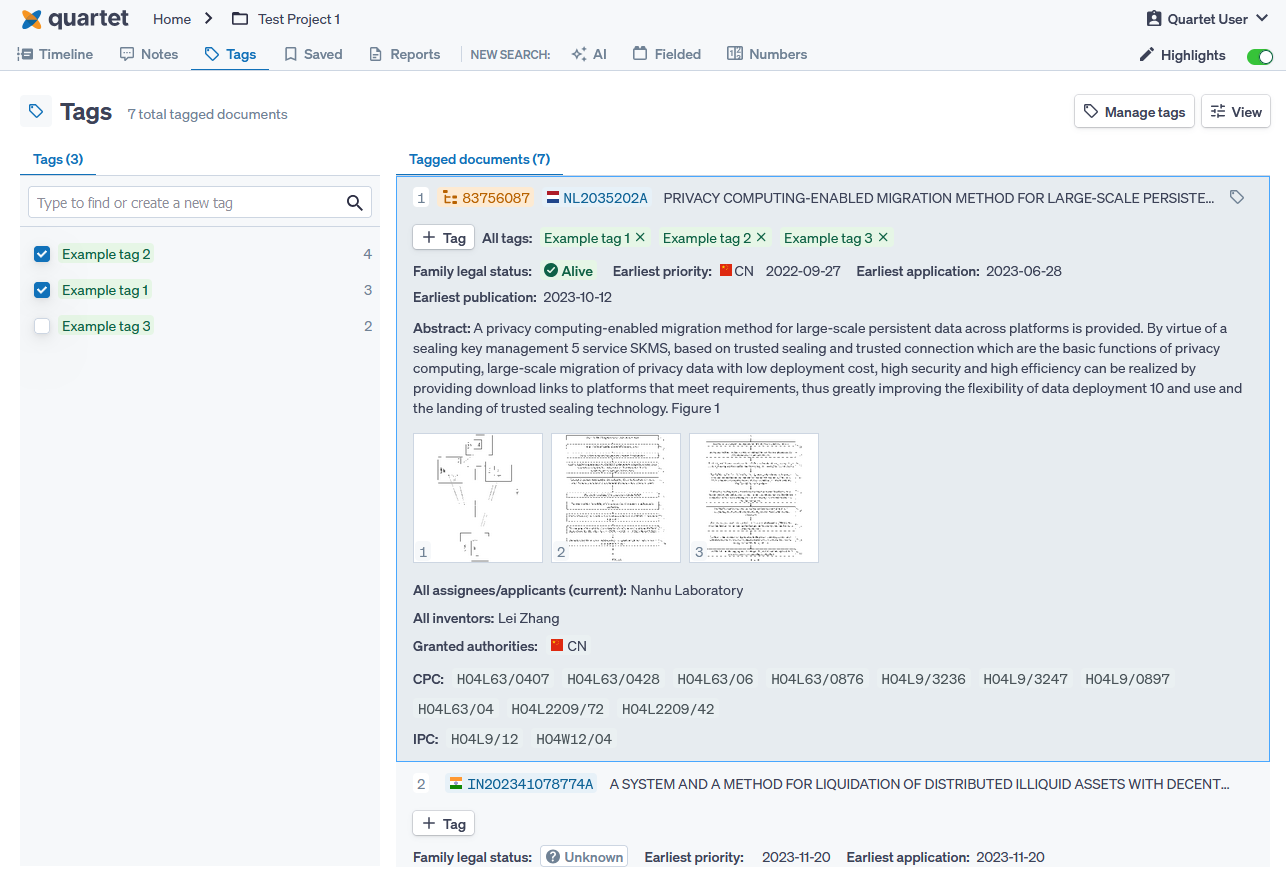The height and width of the screenshot is (876, 1286).
Task: Turn off the Highlights toggle switch
Action: click(1259, 56)
